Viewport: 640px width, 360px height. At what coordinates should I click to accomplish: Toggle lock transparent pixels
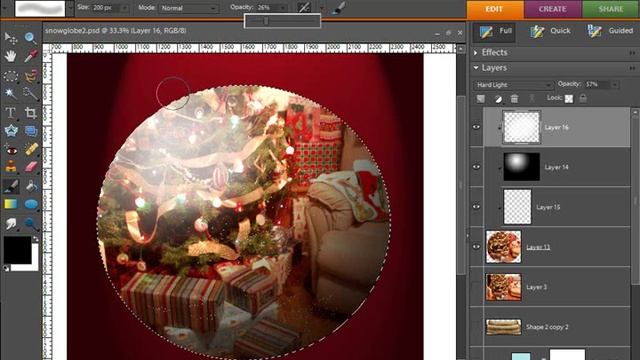[x=569, y=98]
